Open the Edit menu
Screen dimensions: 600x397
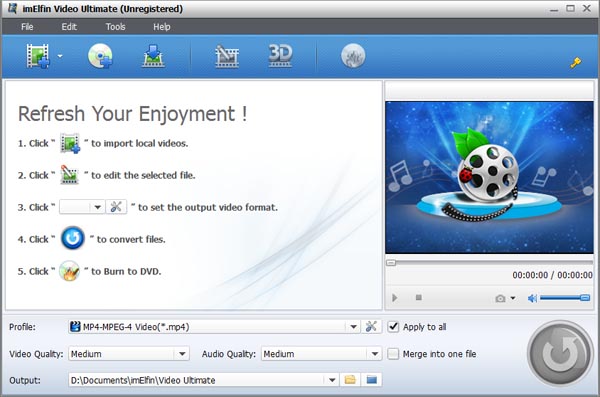(69, 27)
